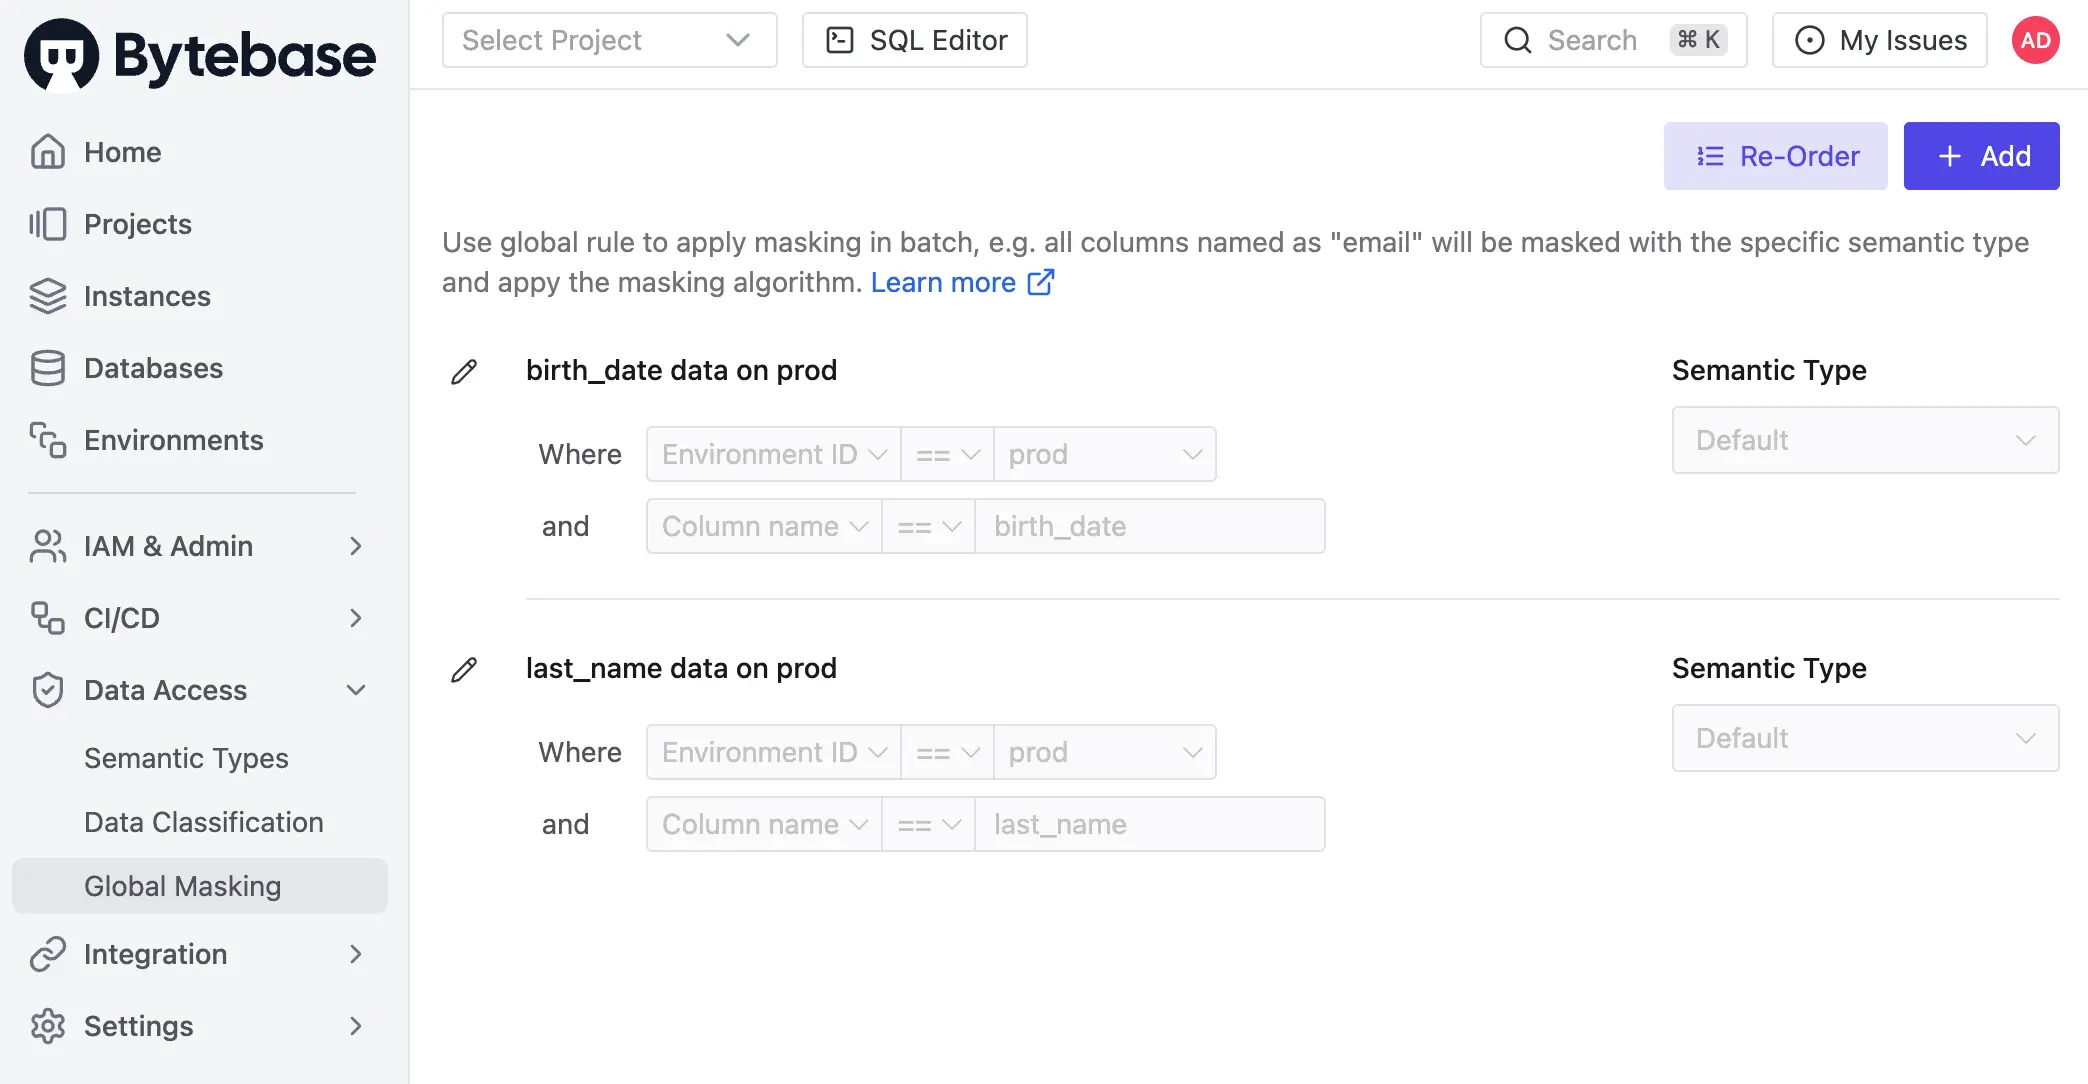Open the Select Project dropdown

pyautogui.click(x=609, y=40)
